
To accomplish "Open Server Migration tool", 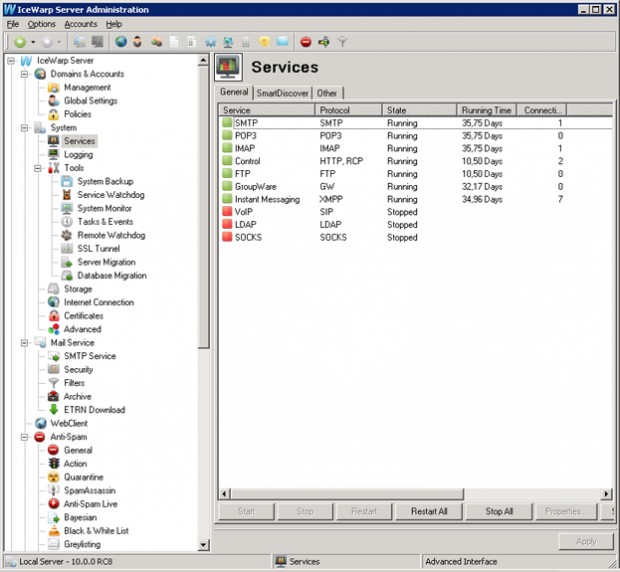I will tap(106, 262).
